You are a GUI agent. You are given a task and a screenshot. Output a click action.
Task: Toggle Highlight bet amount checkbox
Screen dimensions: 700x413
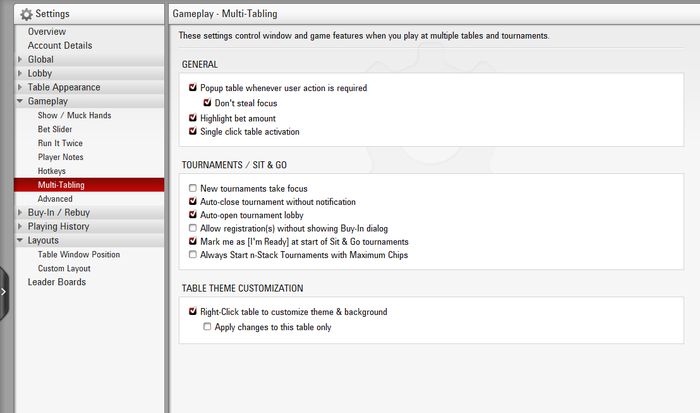tap(193, 118)
